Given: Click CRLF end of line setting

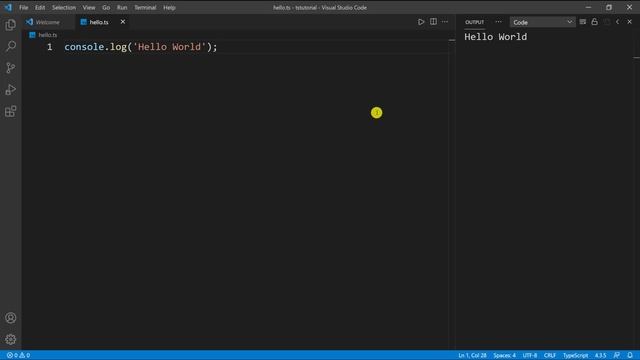Looking at the screenshot, I should tap(550, 356).
